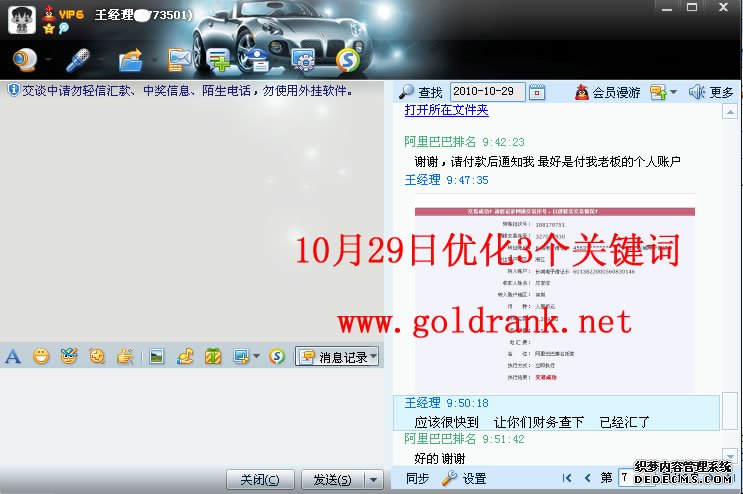Open font settings letter A icon
743x494 pixels.
(x=13, y=356)
